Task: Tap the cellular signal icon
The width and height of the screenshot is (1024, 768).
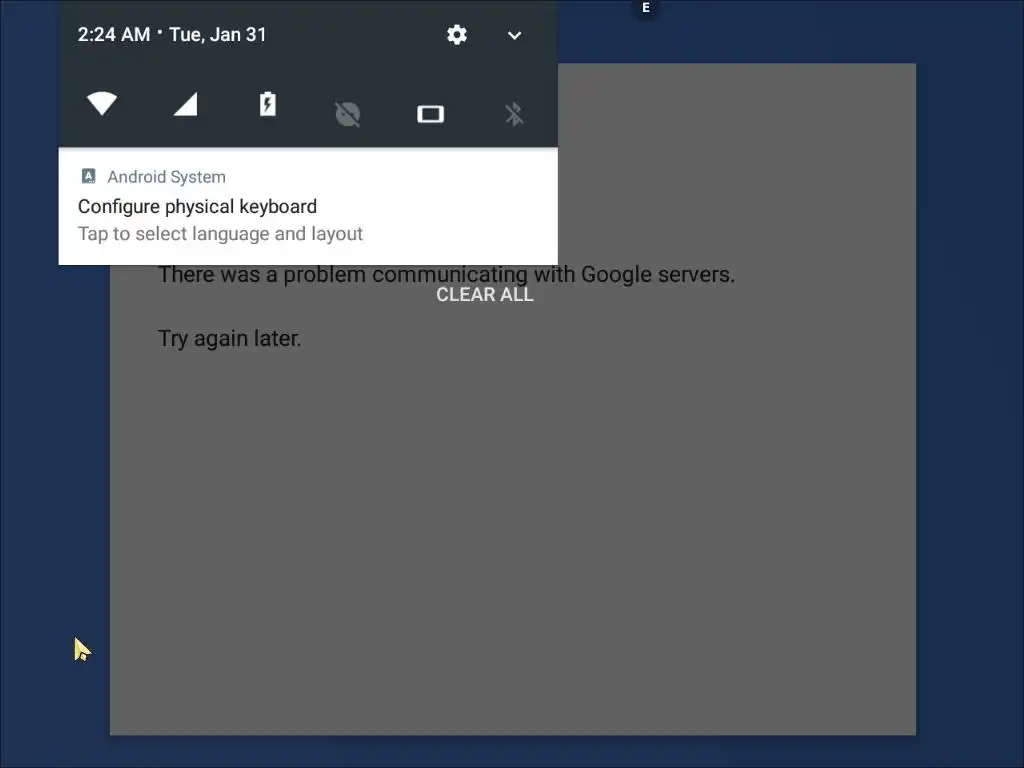Action: [185, 104]
